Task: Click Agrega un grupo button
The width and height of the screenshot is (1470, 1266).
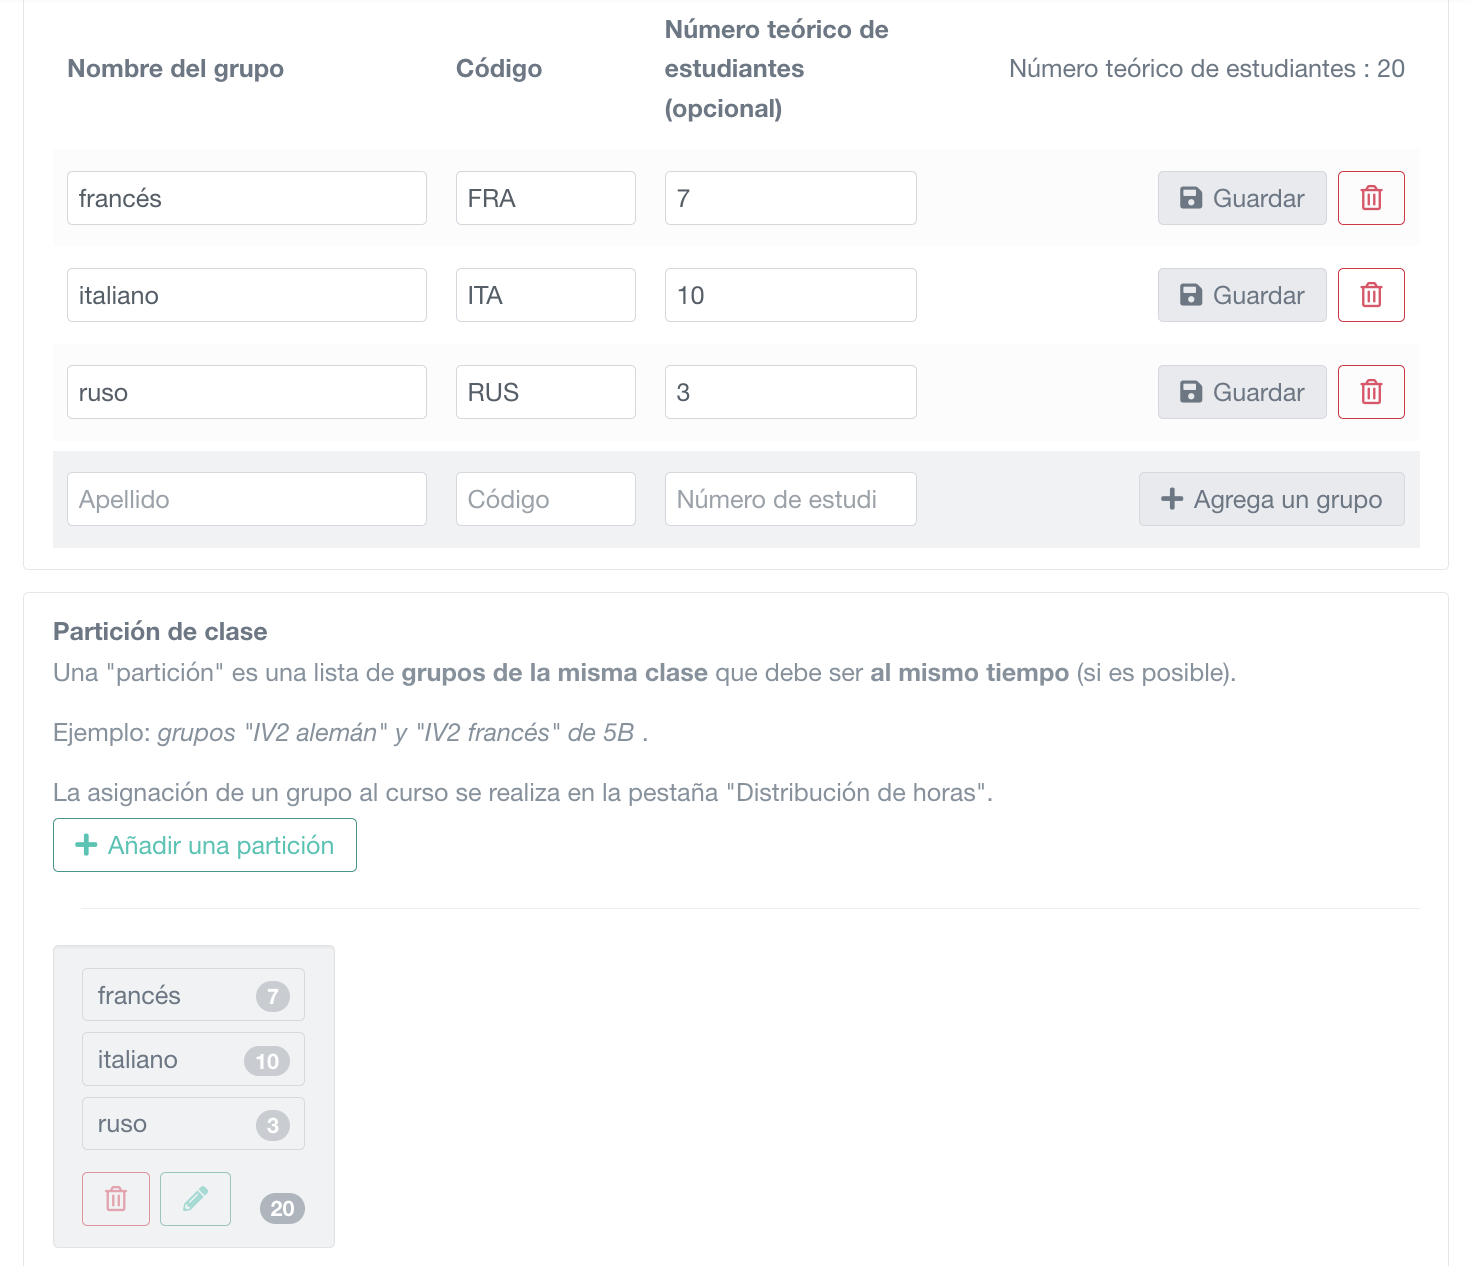Action: (x=1271, y=499)
